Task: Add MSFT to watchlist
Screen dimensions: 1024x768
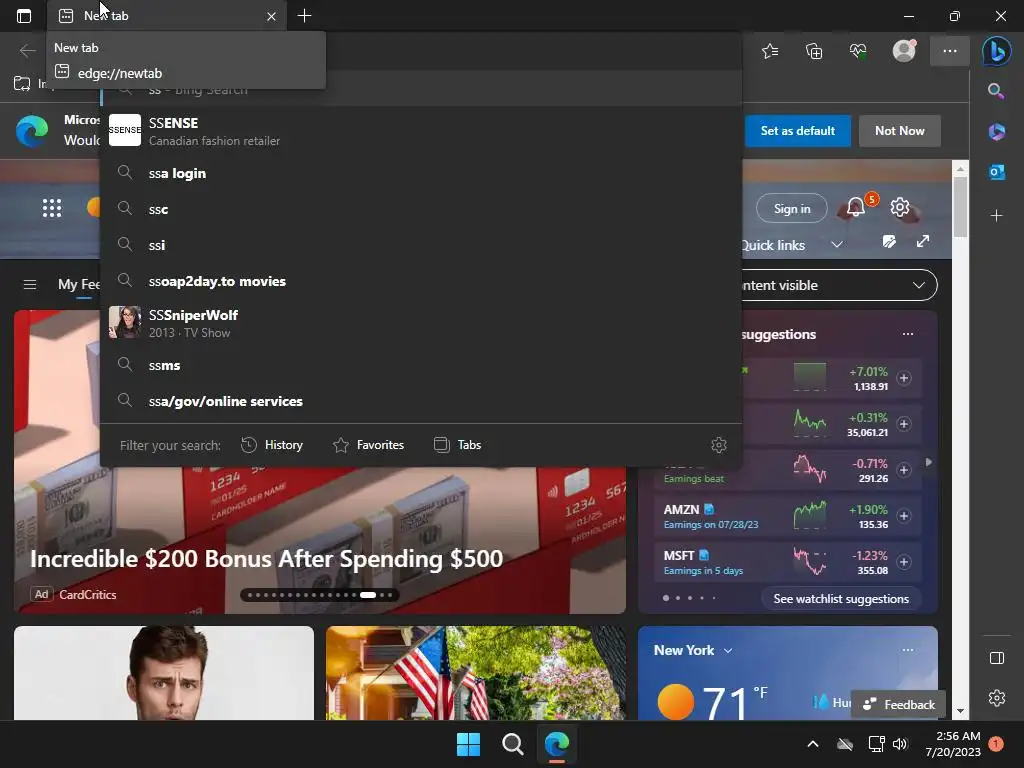Action: click(904, 562)
